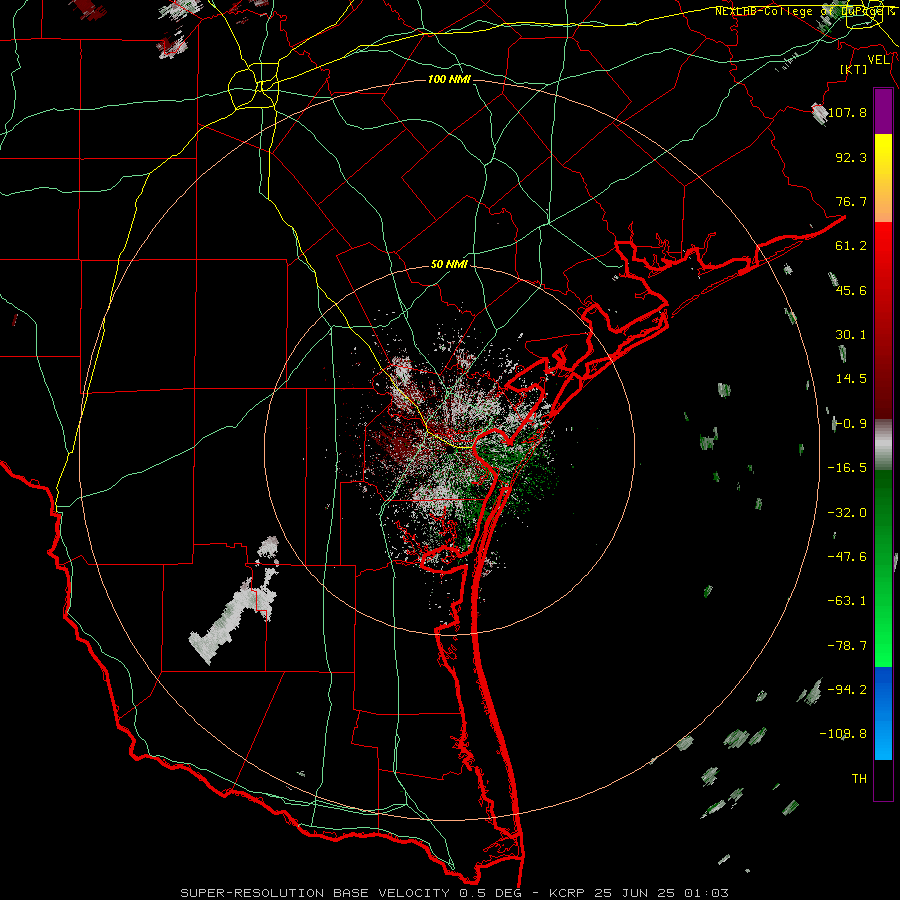Click the purple segment of the velocity color bar
900x900 pixels.
coord(883,112)
